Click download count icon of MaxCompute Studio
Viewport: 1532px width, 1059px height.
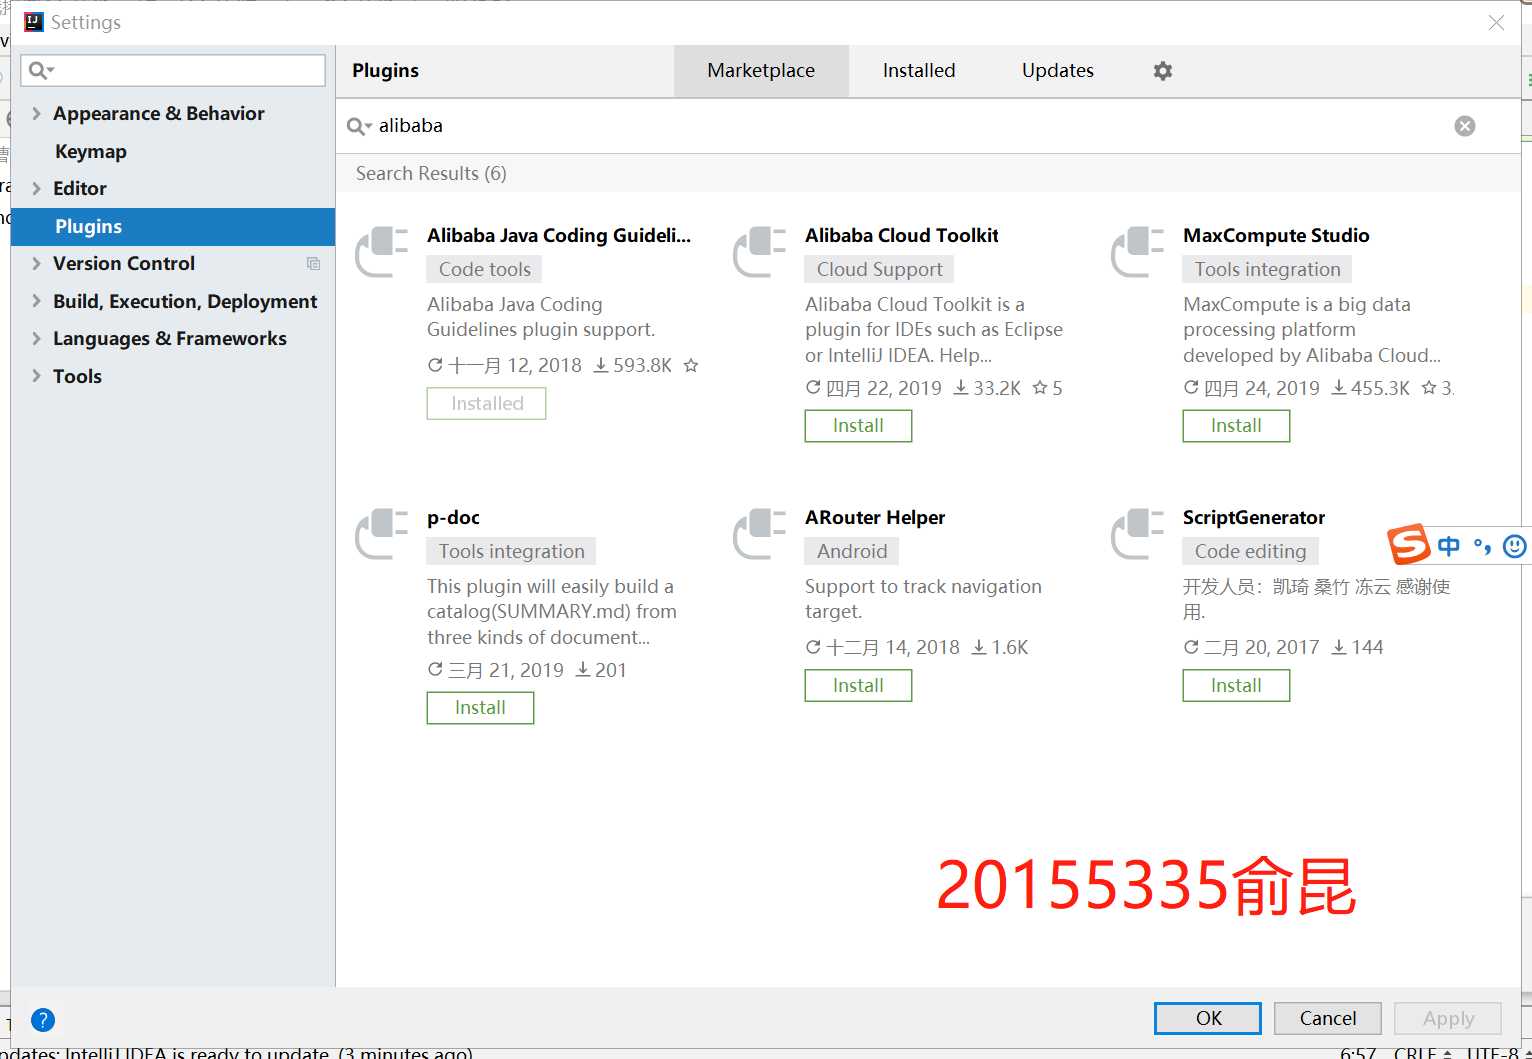point(1339,388)
